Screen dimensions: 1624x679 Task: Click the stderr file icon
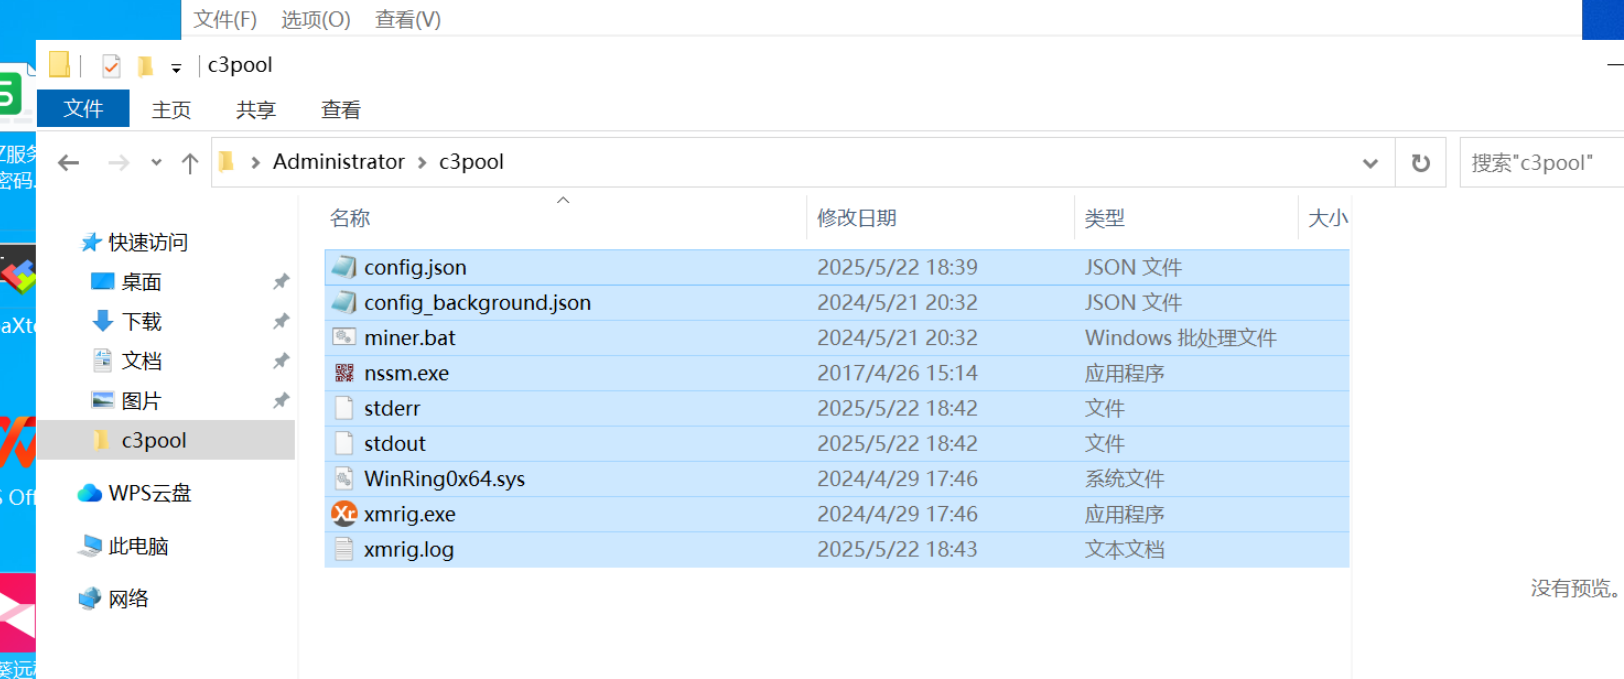pos(344,408)
